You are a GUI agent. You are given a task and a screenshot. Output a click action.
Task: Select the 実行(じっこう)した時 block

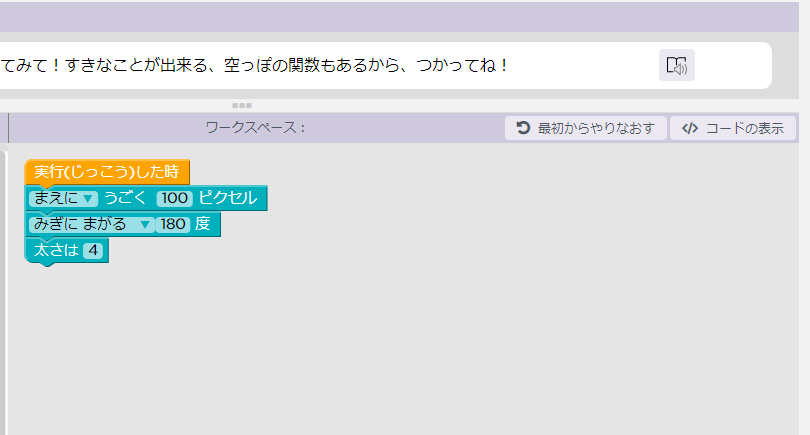coord(107,172)
